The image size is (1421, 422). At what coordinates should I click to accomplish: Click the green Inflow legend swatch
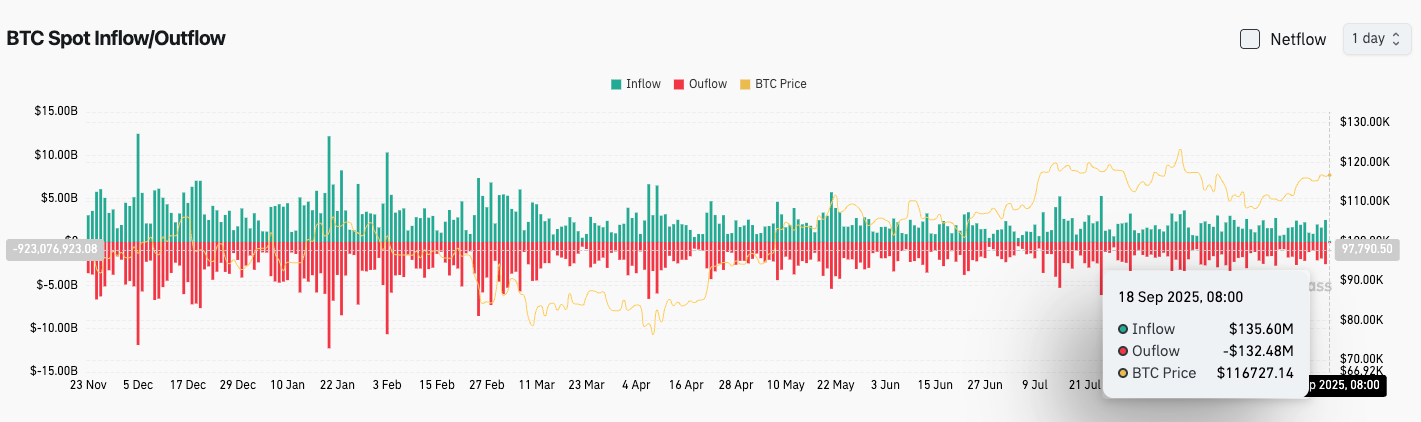coord(616,84)
